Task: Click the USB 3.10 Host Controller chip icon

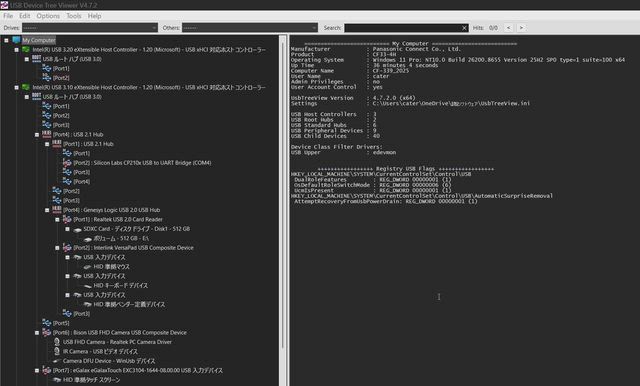Action: [x=26, y=87]
